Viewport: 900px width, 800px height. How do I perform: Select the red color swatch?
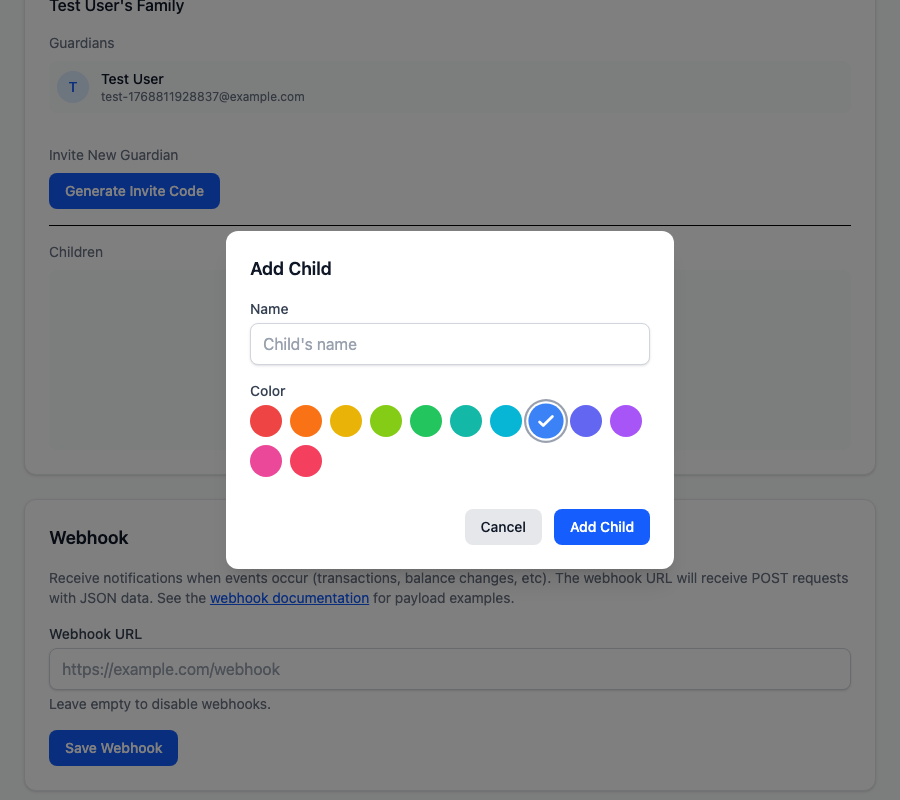(x=266, y=421)
